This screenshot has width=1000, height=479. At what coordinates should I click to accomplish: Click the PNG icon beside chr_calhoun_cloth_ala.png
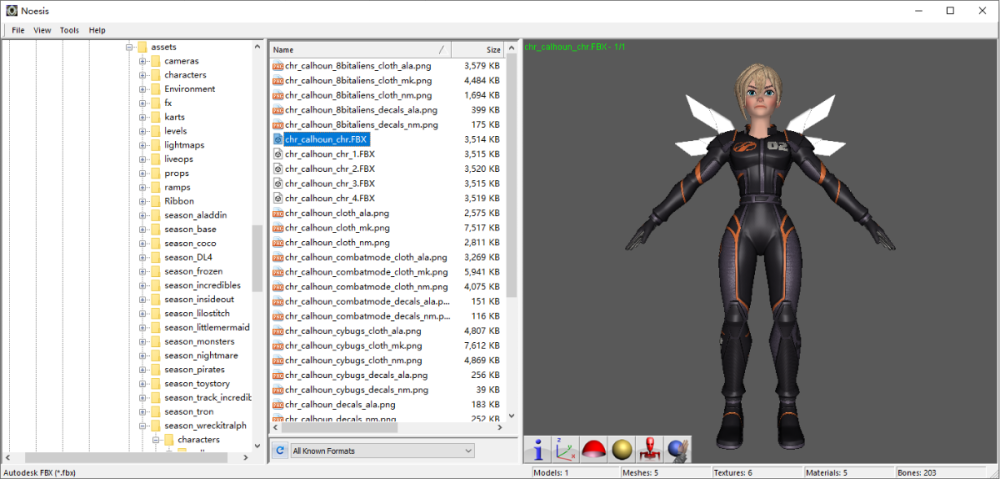(278, 213)
